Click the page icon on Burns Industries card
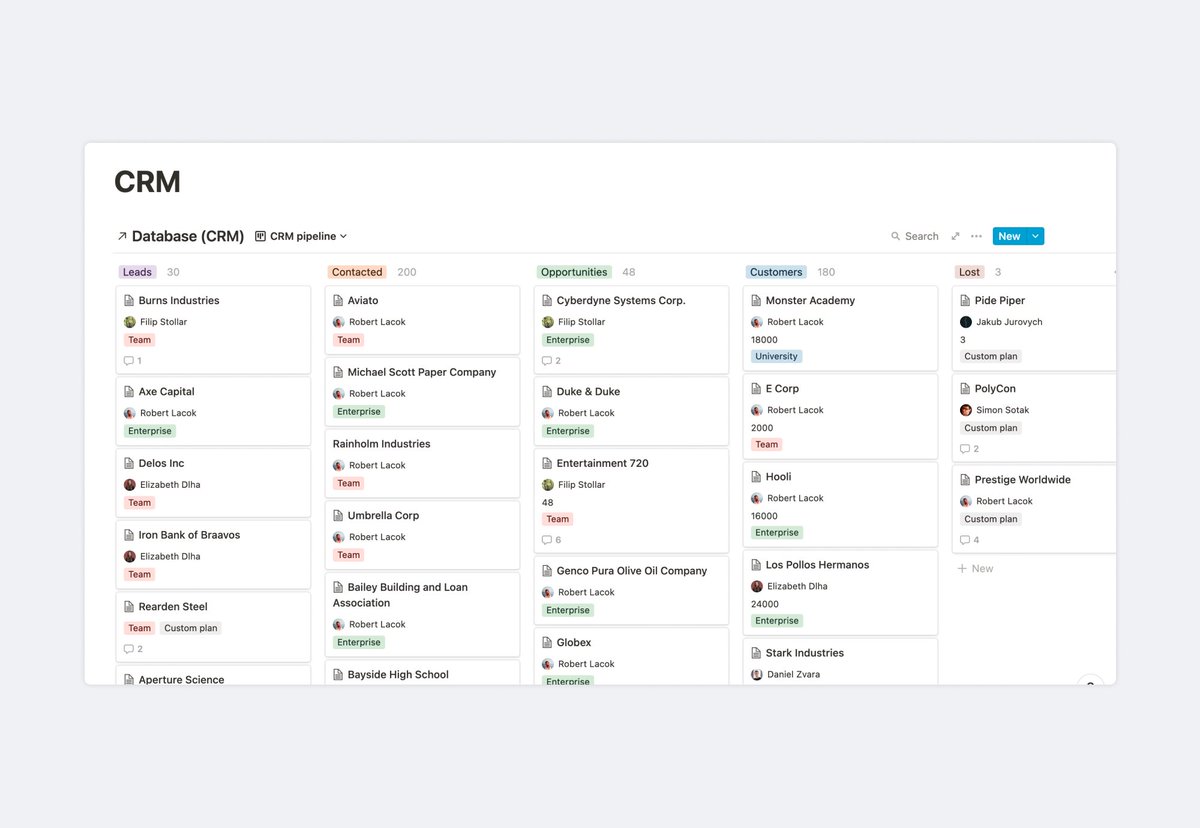Screen dimensions: 1200x828 tap(127, 299)
